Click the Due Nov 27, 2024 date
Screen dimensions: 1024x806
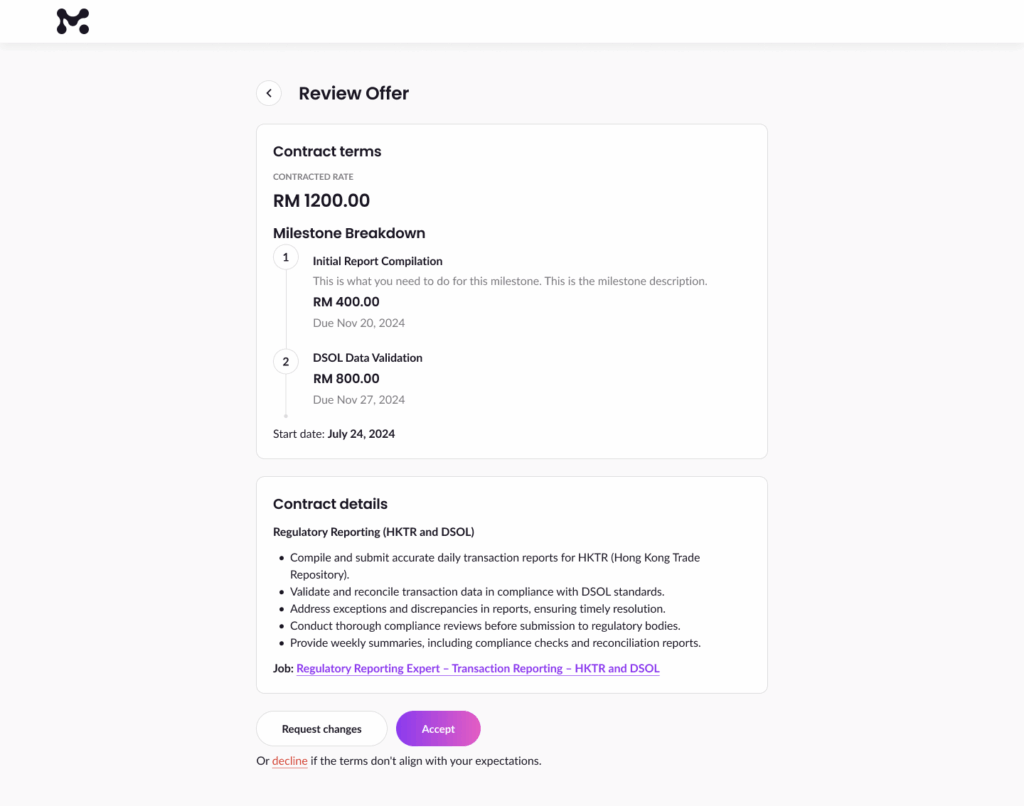pyautogui.click(x=359, y=400)
